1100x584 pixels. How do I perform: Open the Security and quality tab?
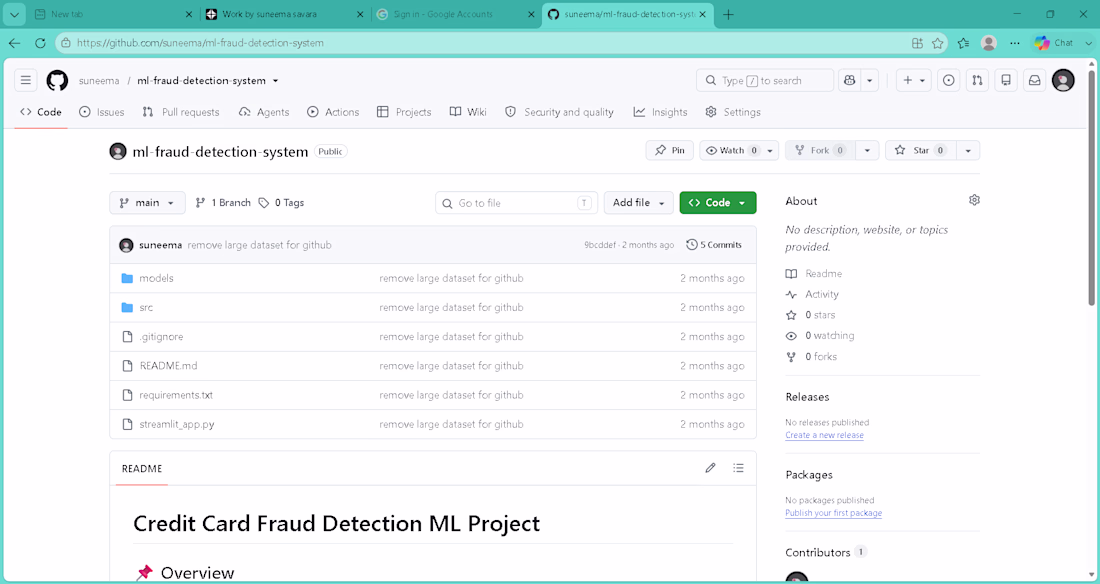[x=559, y=112]
